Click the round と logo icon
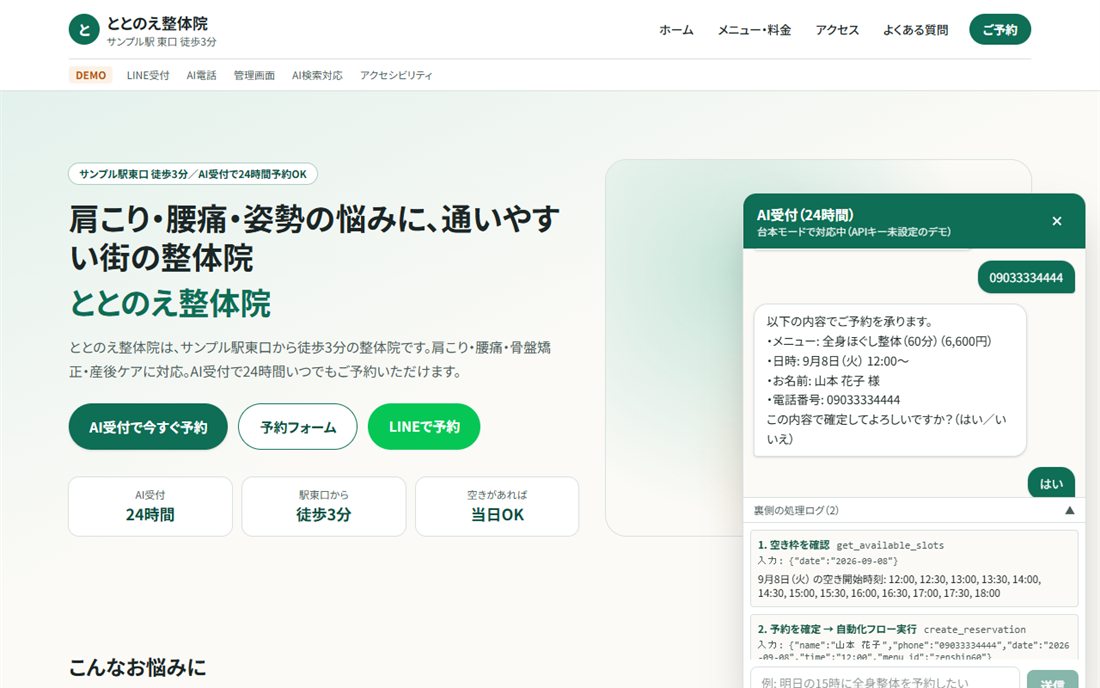The image size is (1100, 688). 84,29
